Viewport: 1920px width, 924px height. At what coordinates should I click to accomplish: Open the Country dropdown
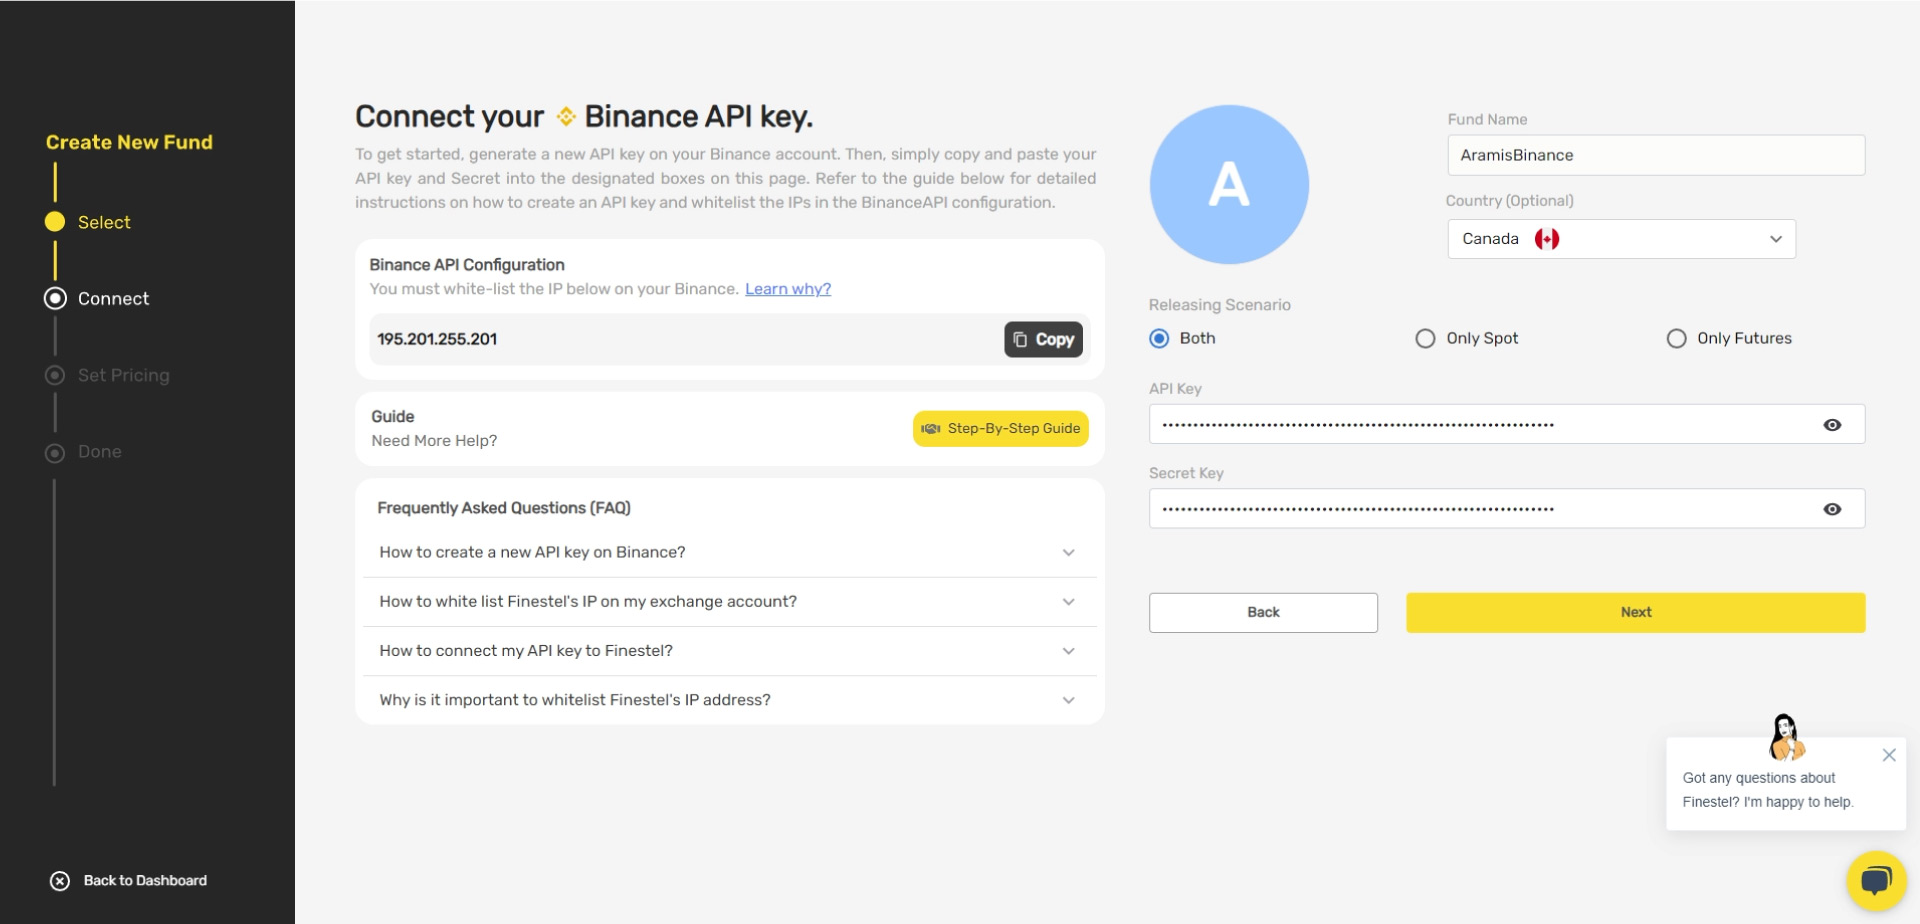[x=1621, y=239]
